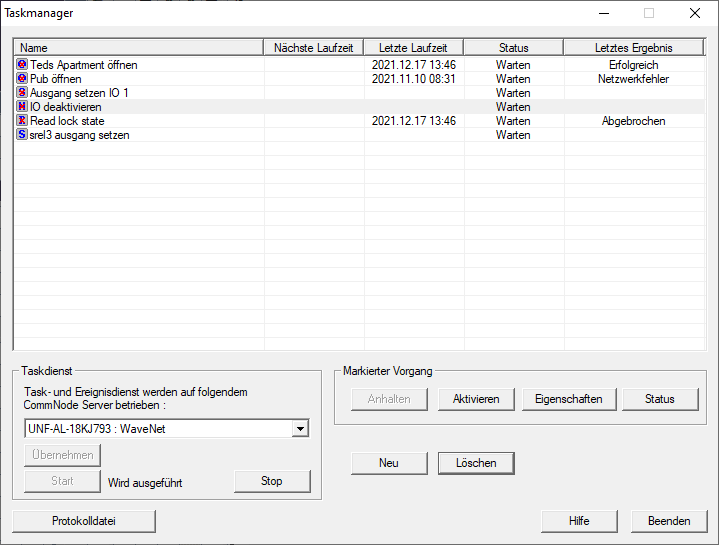719x545 pixels.
Task: Show Status of the marked task
Action: pos(659,399)
